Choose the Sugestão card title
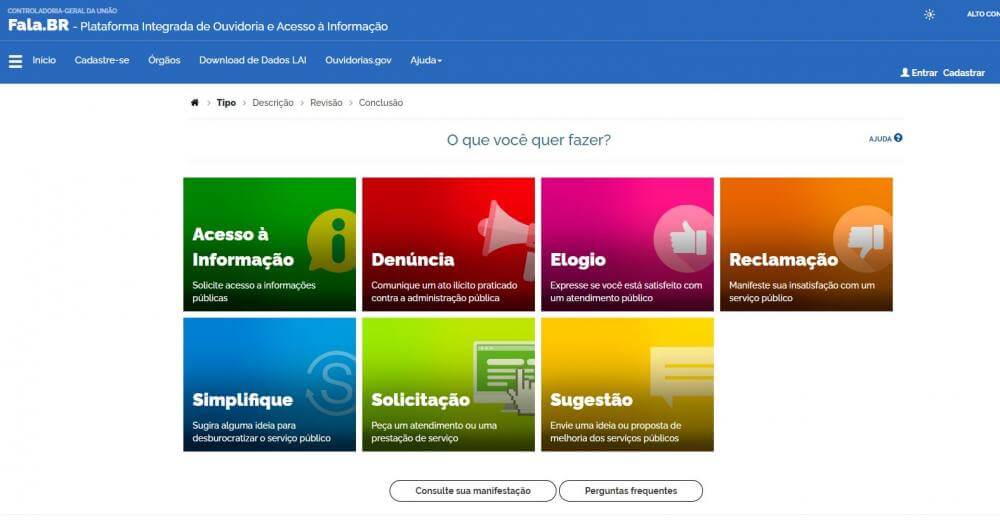This screenshot has width=1000, height=520. coord(591,400)
